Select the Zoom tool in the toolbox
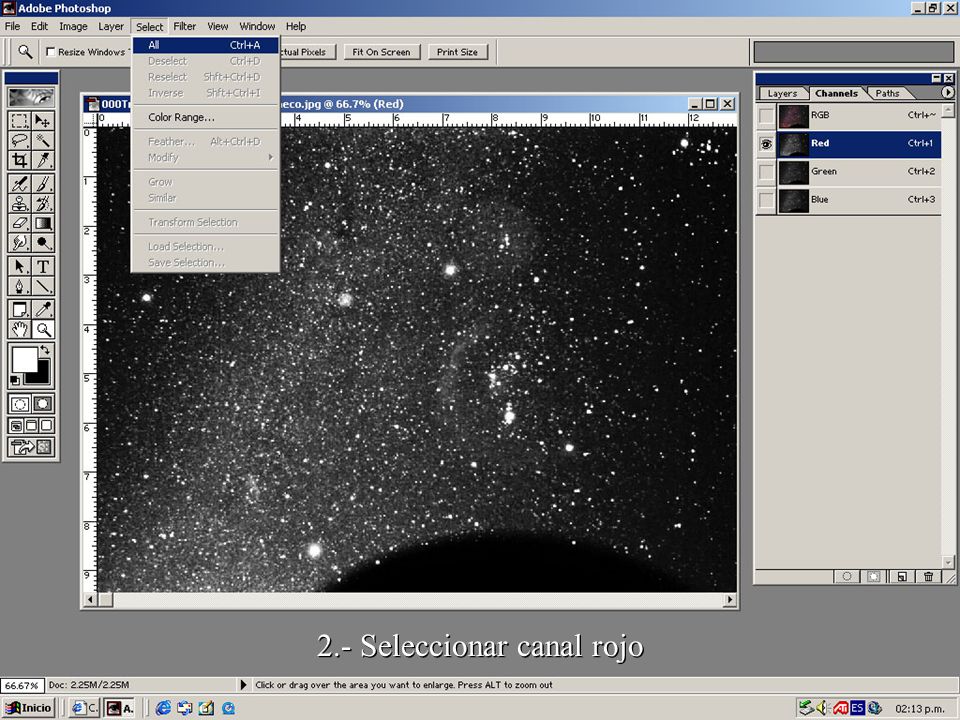The height and width of the screenshot is (720, 960). tap(43, 329)
